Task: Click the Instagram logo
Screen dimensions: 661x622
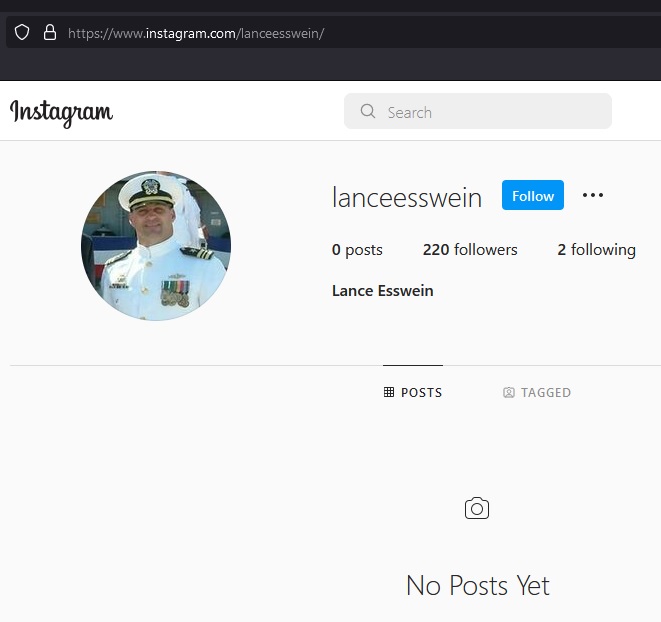Action: pyautogui.click(x=61, y=112)
